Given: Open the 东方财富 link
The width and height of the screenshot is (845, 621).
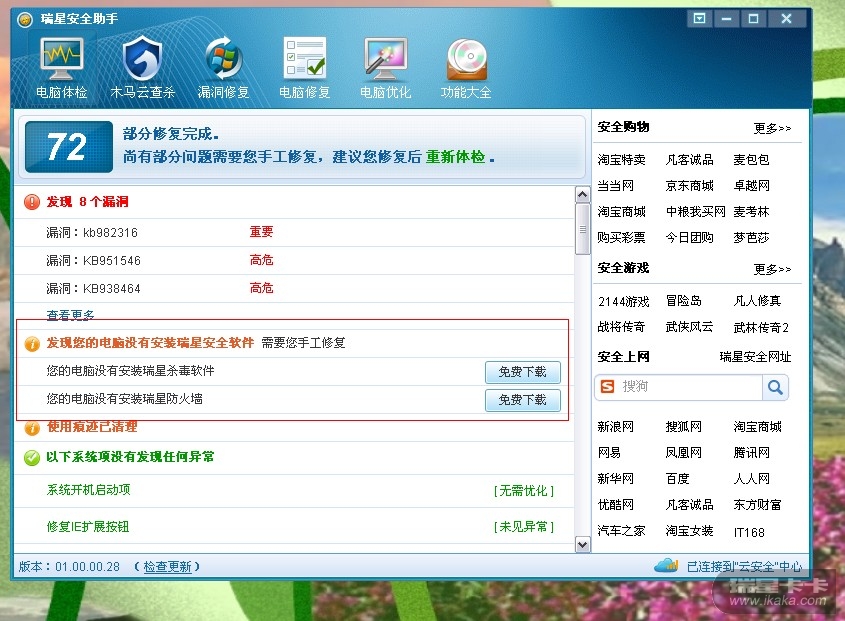Looking at the screenshot, I should point(757,505).
